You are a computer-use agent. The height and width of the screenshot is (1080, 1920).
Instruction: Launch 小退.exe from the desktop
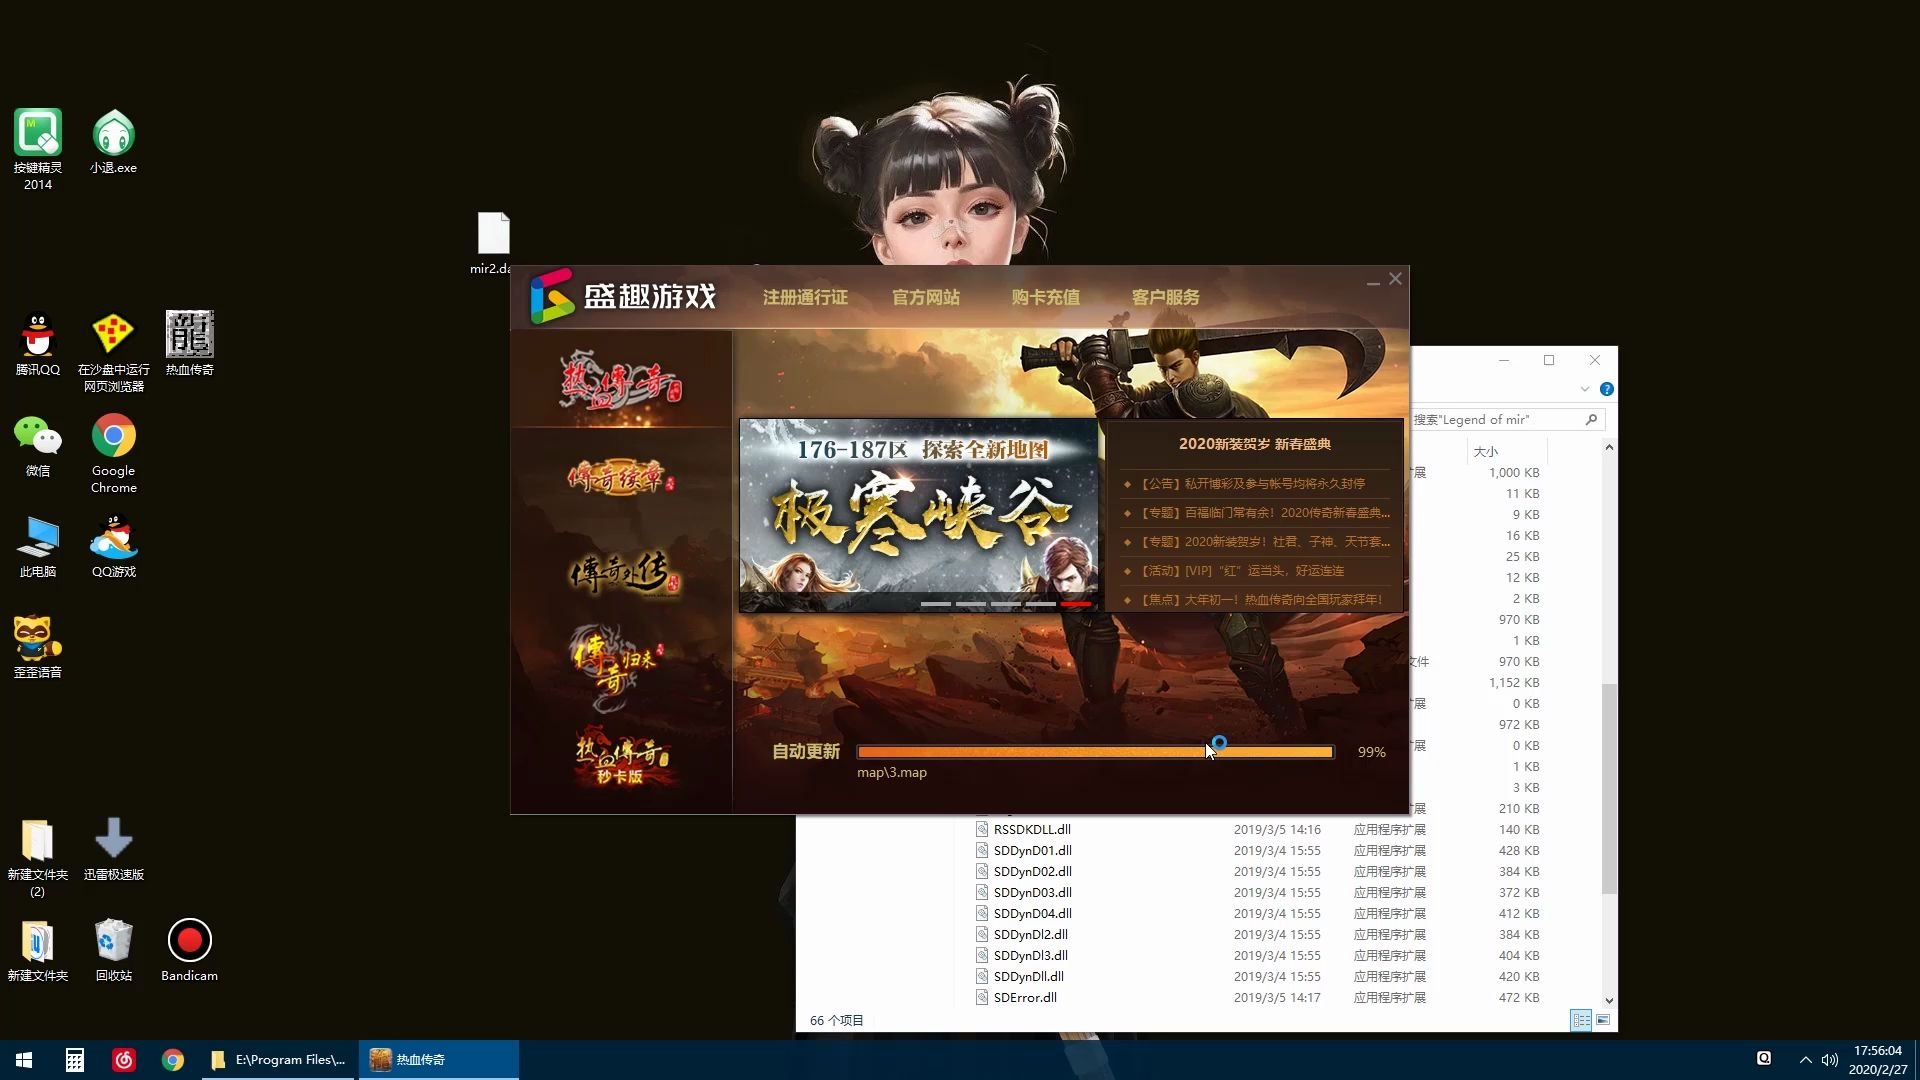coord(113,140)
